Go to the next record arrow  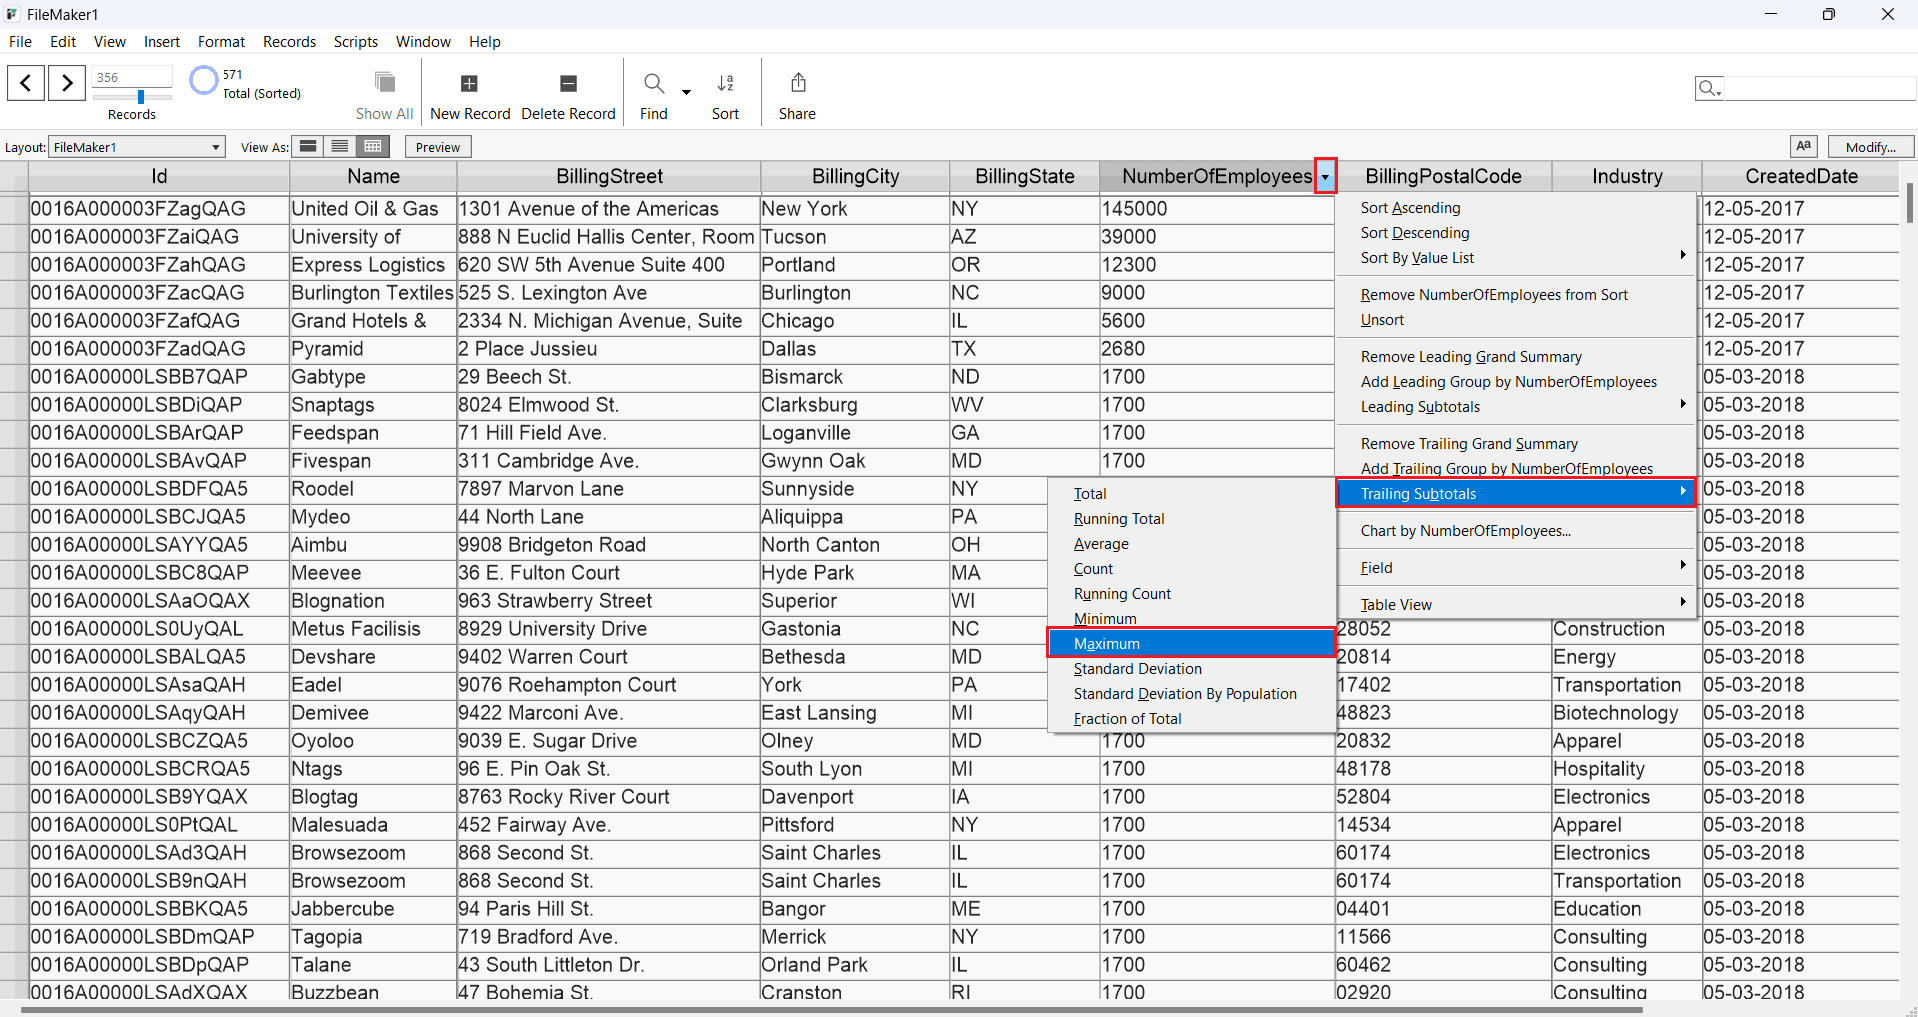[67, 82]
